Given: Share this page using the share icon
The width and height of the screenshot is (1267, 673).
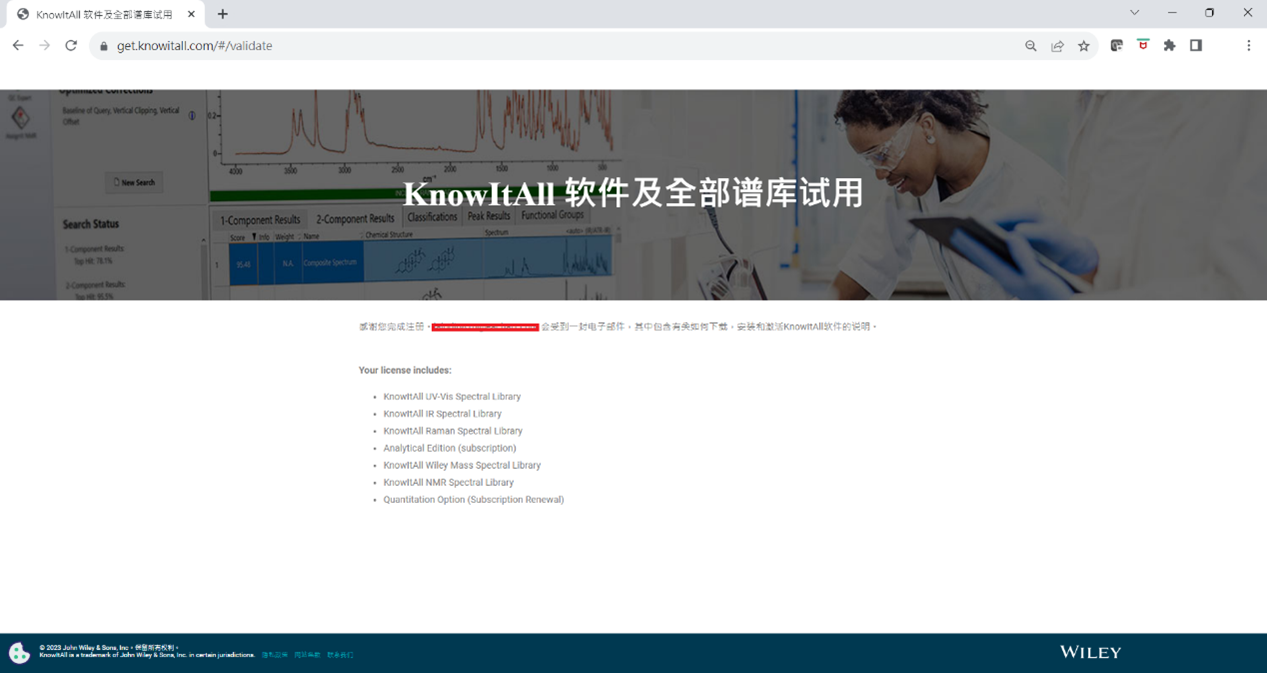Looking at the screenshot, I should 1057,46.
